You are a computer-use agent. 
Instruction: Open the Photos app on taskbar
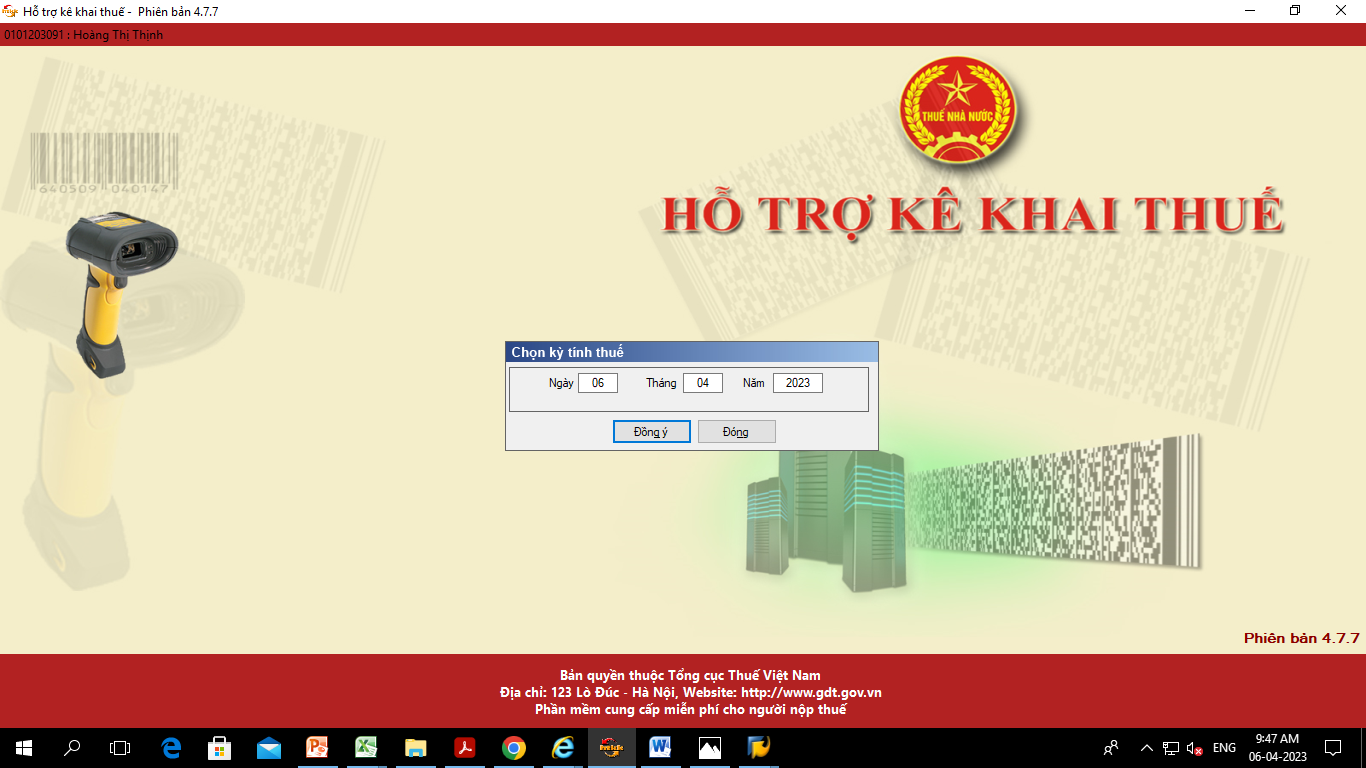coord(710,747)
